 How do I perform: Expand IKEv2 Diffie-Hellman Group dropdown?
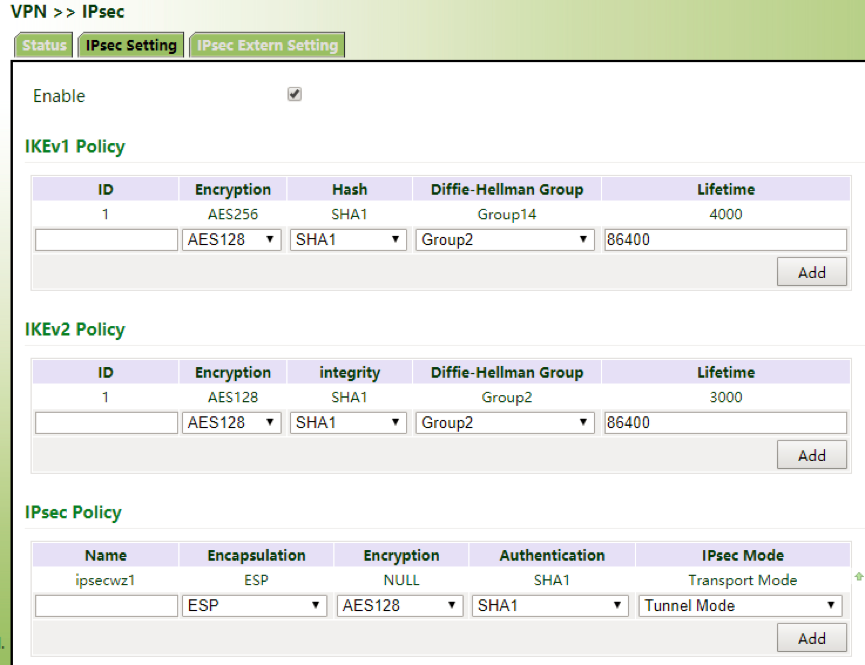(506, 423)
